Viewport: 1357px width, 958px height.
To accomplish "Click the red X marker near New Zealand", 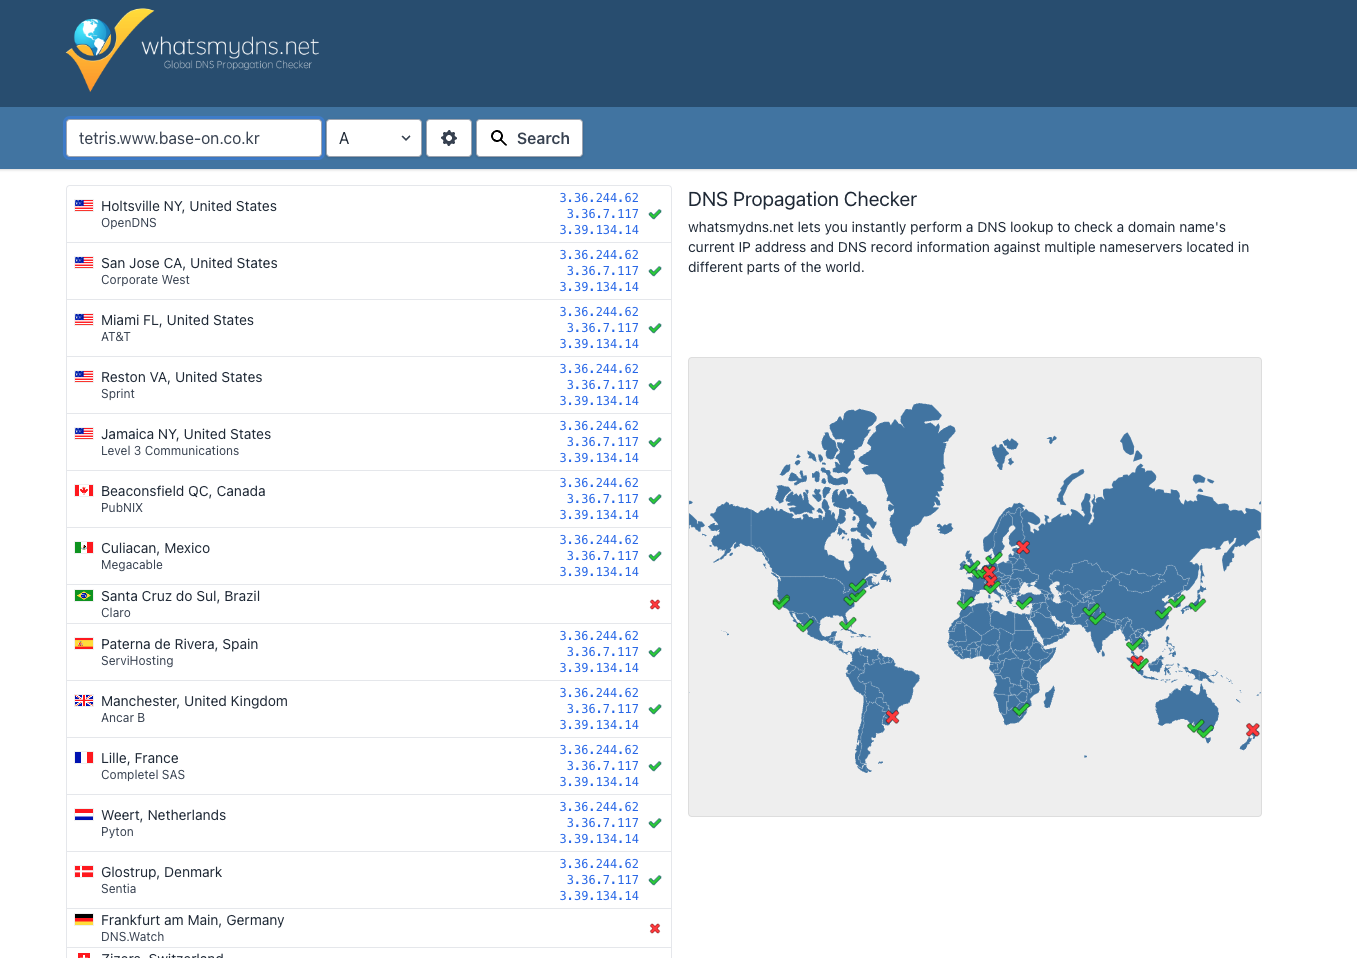I will coord(1252,730).
